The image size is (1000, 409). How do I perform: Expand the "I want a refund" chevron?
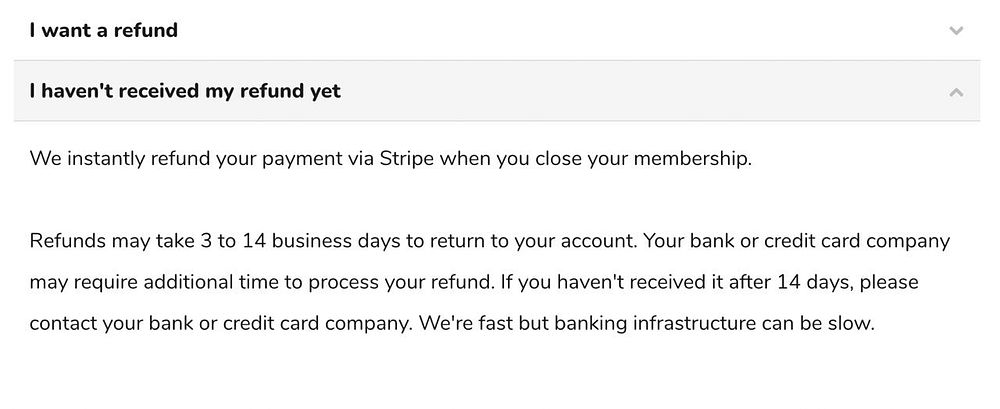[x=956, y=31]
